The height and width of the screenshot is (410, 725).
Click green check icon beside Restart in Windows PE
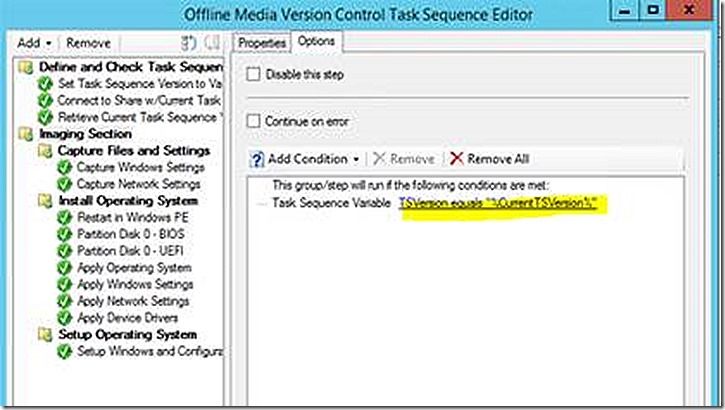pos(64,218)
